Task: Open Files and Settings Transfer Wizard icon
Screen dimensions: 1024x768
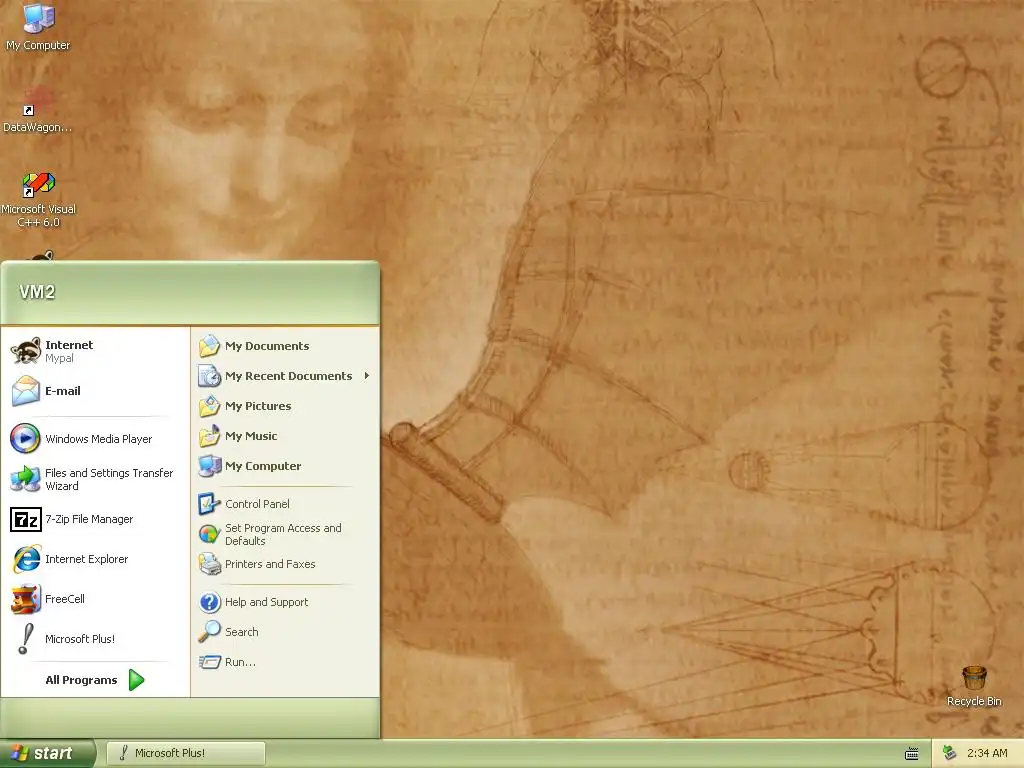Action: (x=25, y=479)
